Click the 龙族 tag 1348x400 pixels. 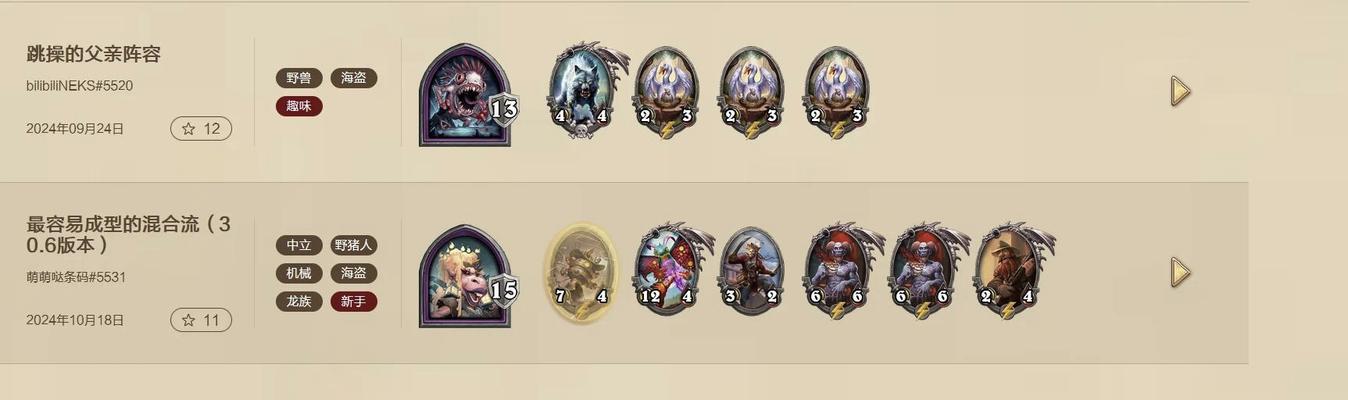click(299, 301)
